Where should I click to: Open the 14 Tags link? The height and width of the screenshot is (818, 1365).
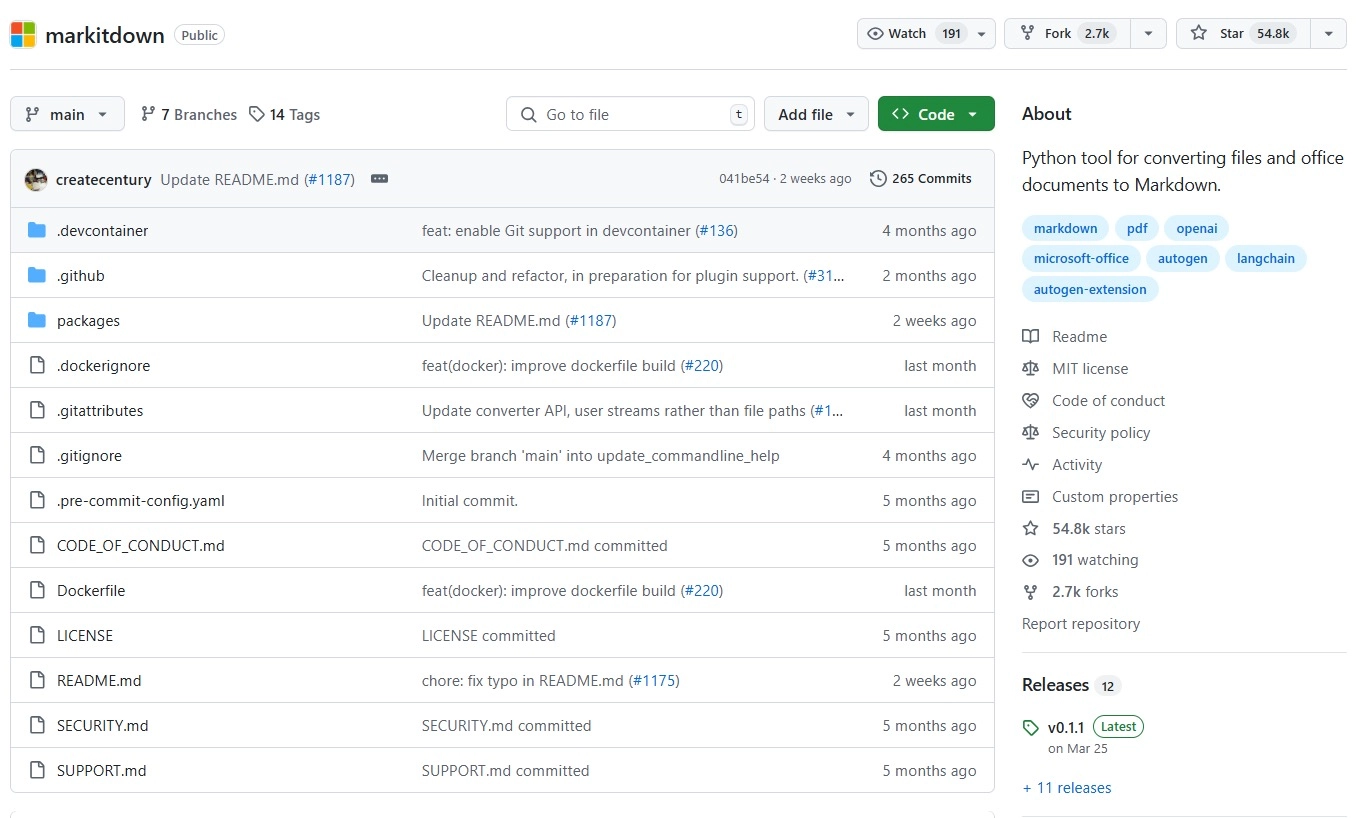[285, 115]
